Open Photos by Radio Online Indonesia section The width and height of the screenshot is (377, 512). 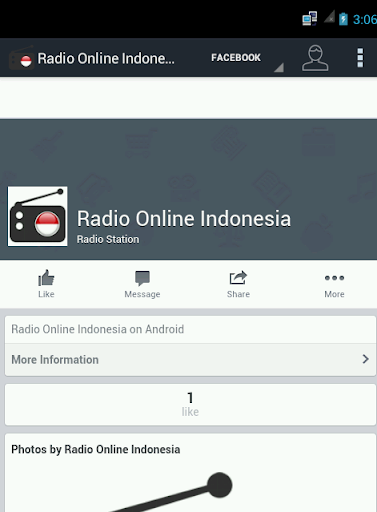click(x=96, y=449)
